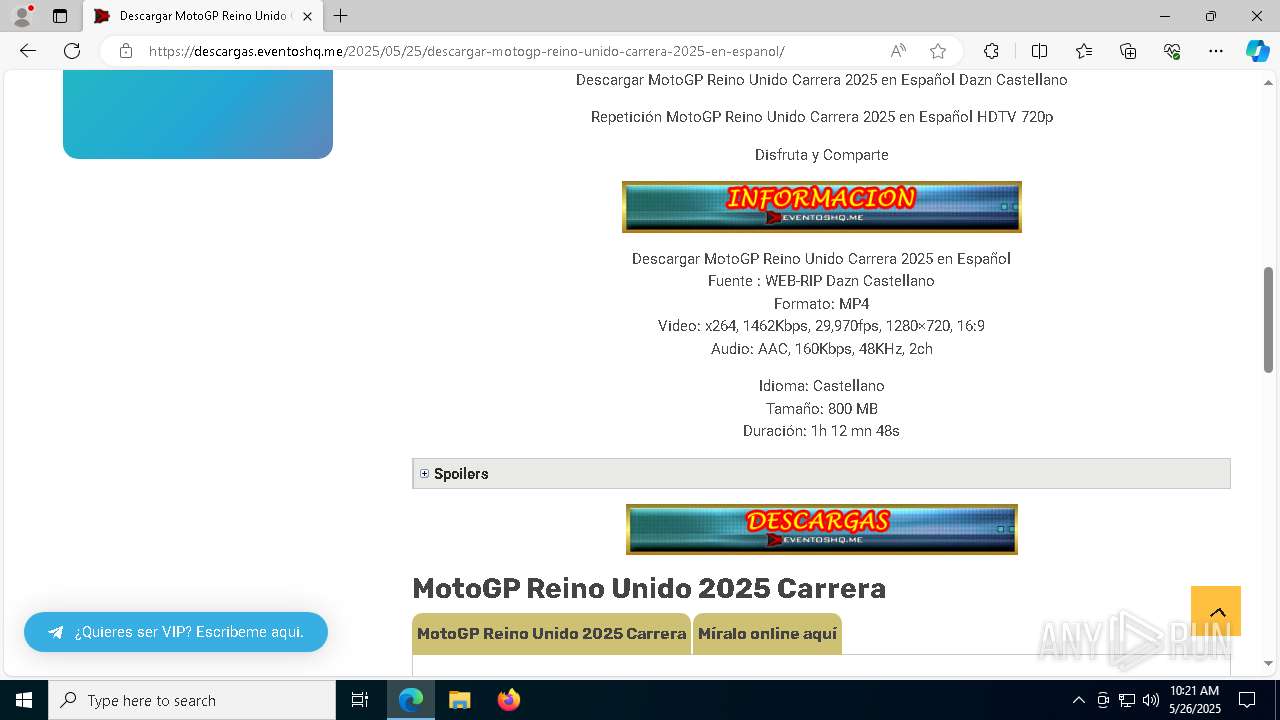Image resolution: width=1280 pixels, height=720 pixels.
Task: Toggle Split screen view icon
Action: (1039, 51)
